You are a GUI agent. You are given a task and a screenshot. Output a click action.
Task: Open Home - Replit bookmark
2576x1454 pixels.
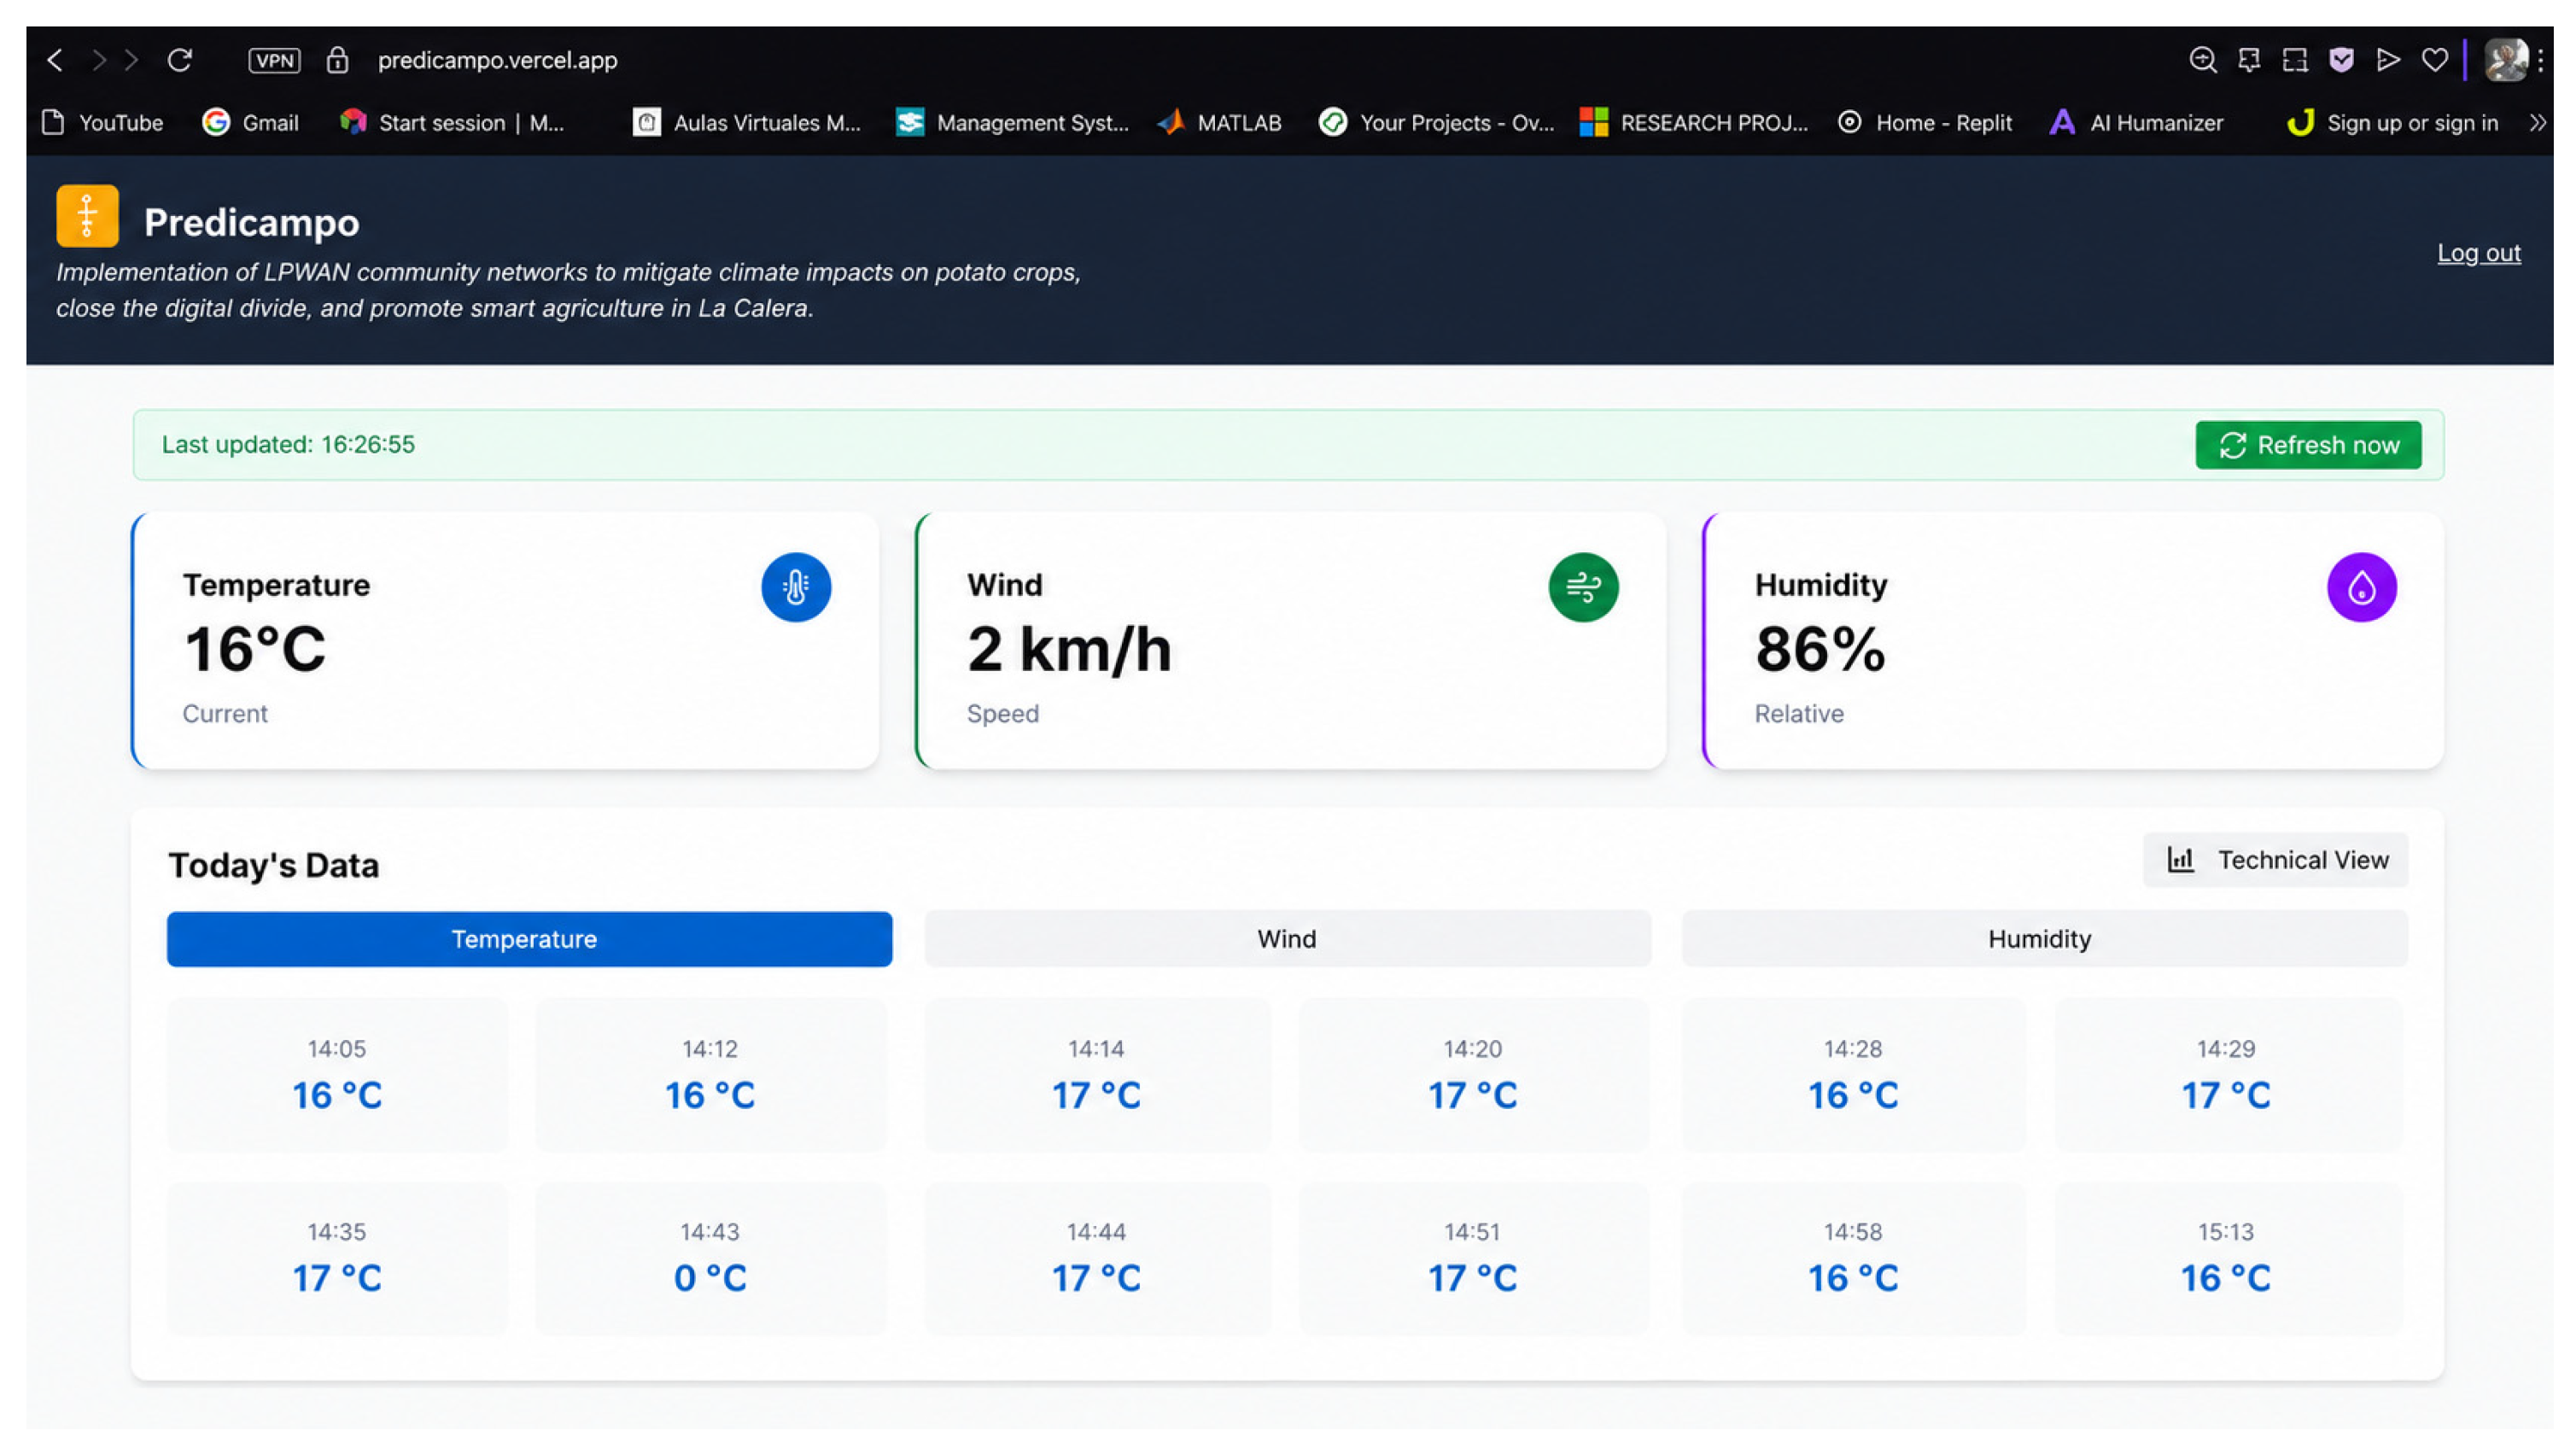(x=1925, y=123)
